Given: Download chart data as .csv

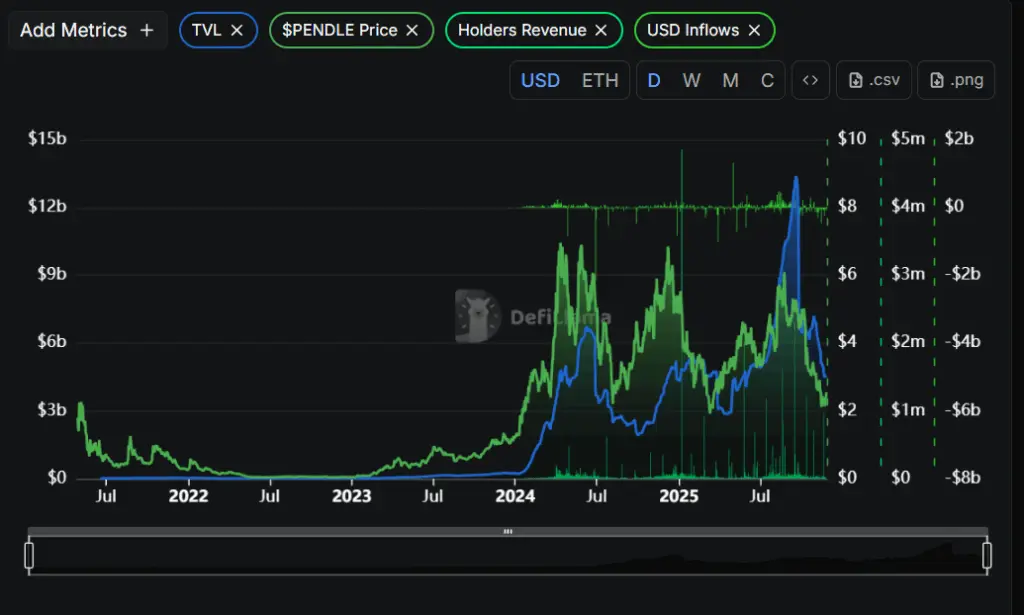Looking at the screenshot, I should tap(874, 80).
